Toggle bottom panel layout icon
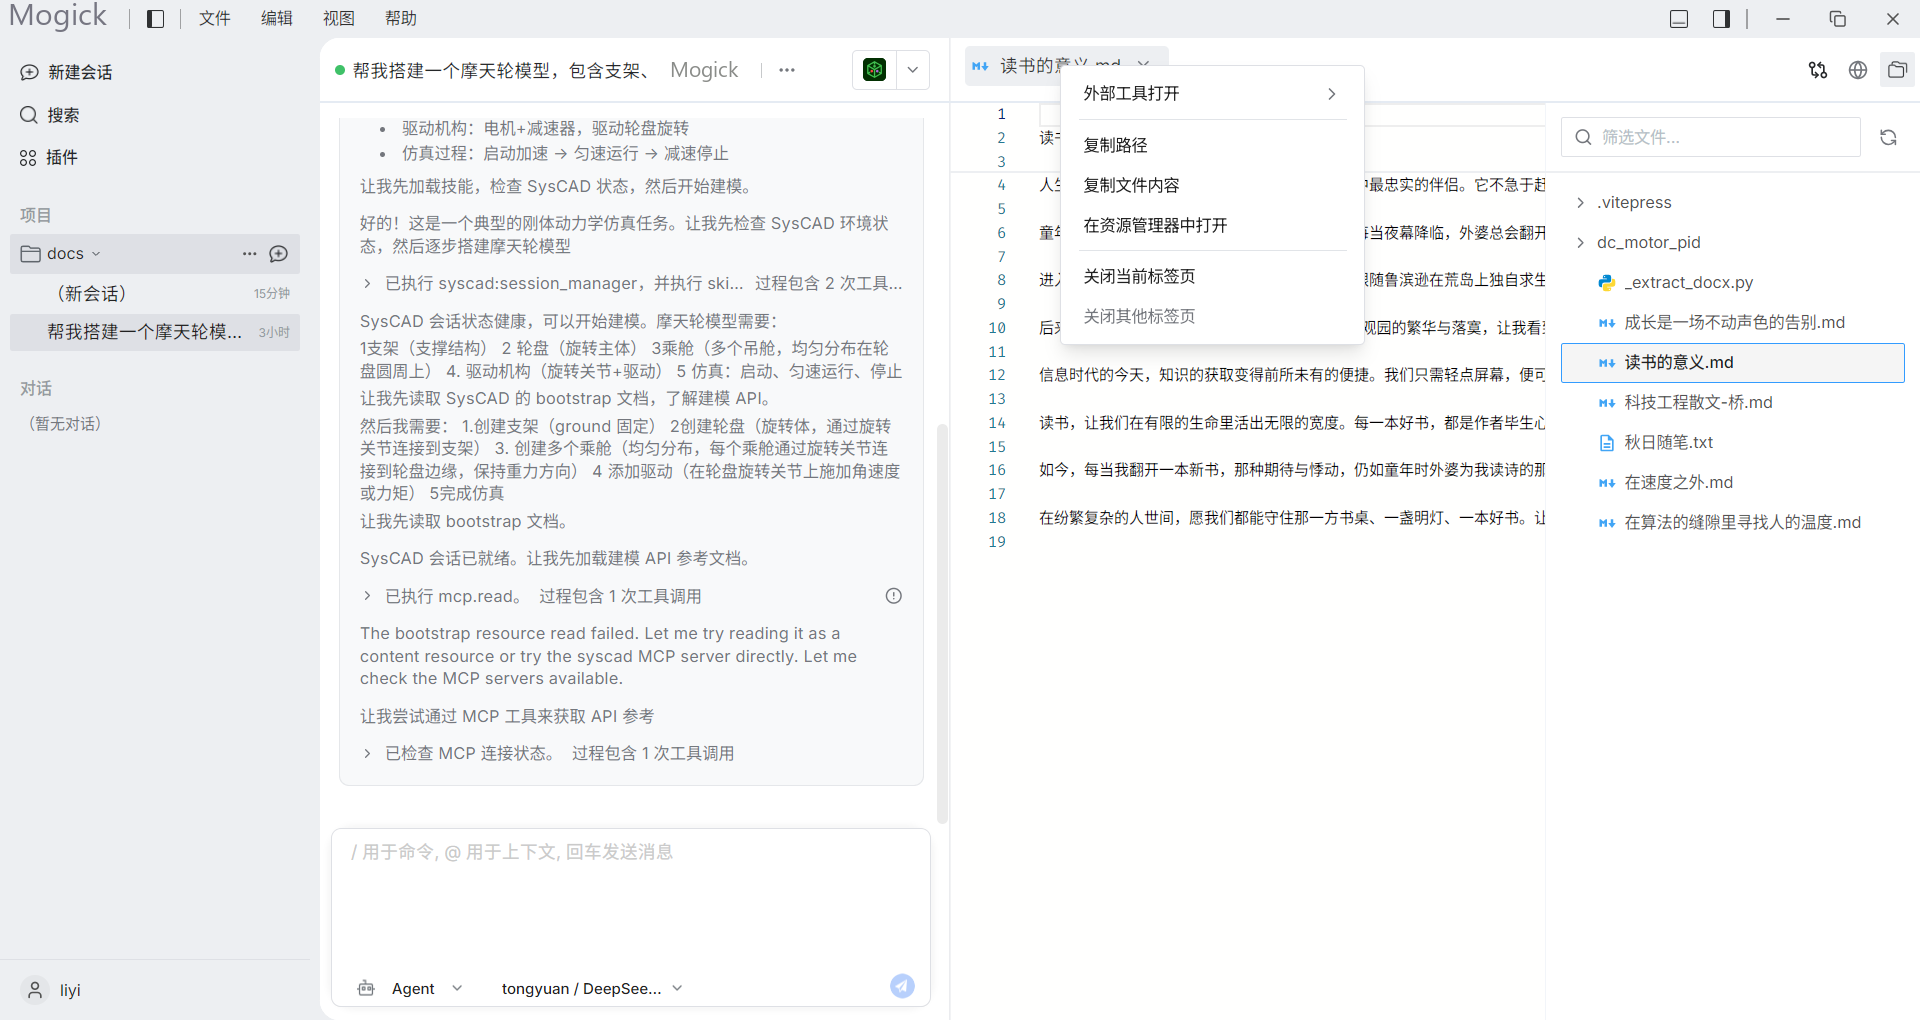1920x1020 pixels. tap(1679, 19)
